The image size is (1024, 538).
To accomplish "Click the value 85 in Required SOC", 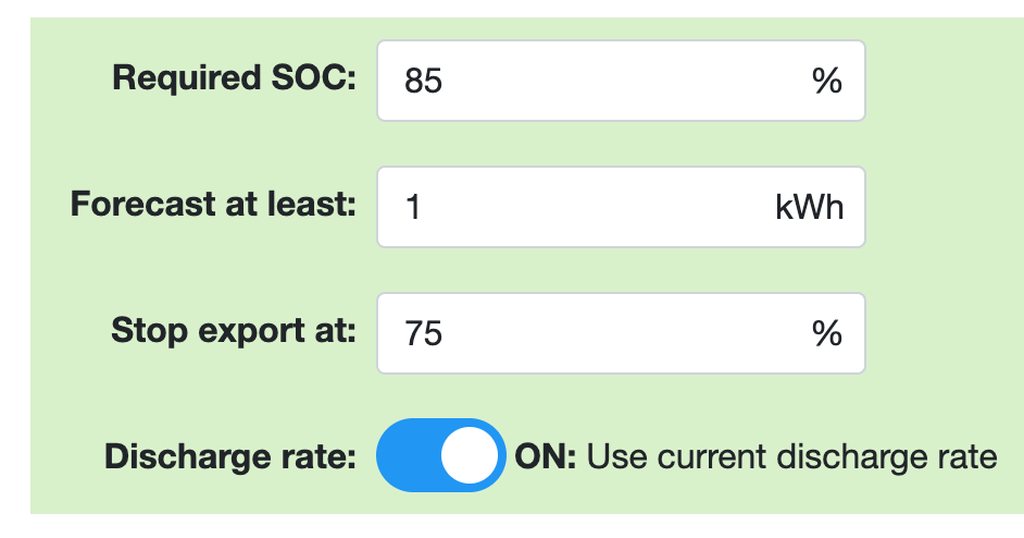I will point(423,81).
